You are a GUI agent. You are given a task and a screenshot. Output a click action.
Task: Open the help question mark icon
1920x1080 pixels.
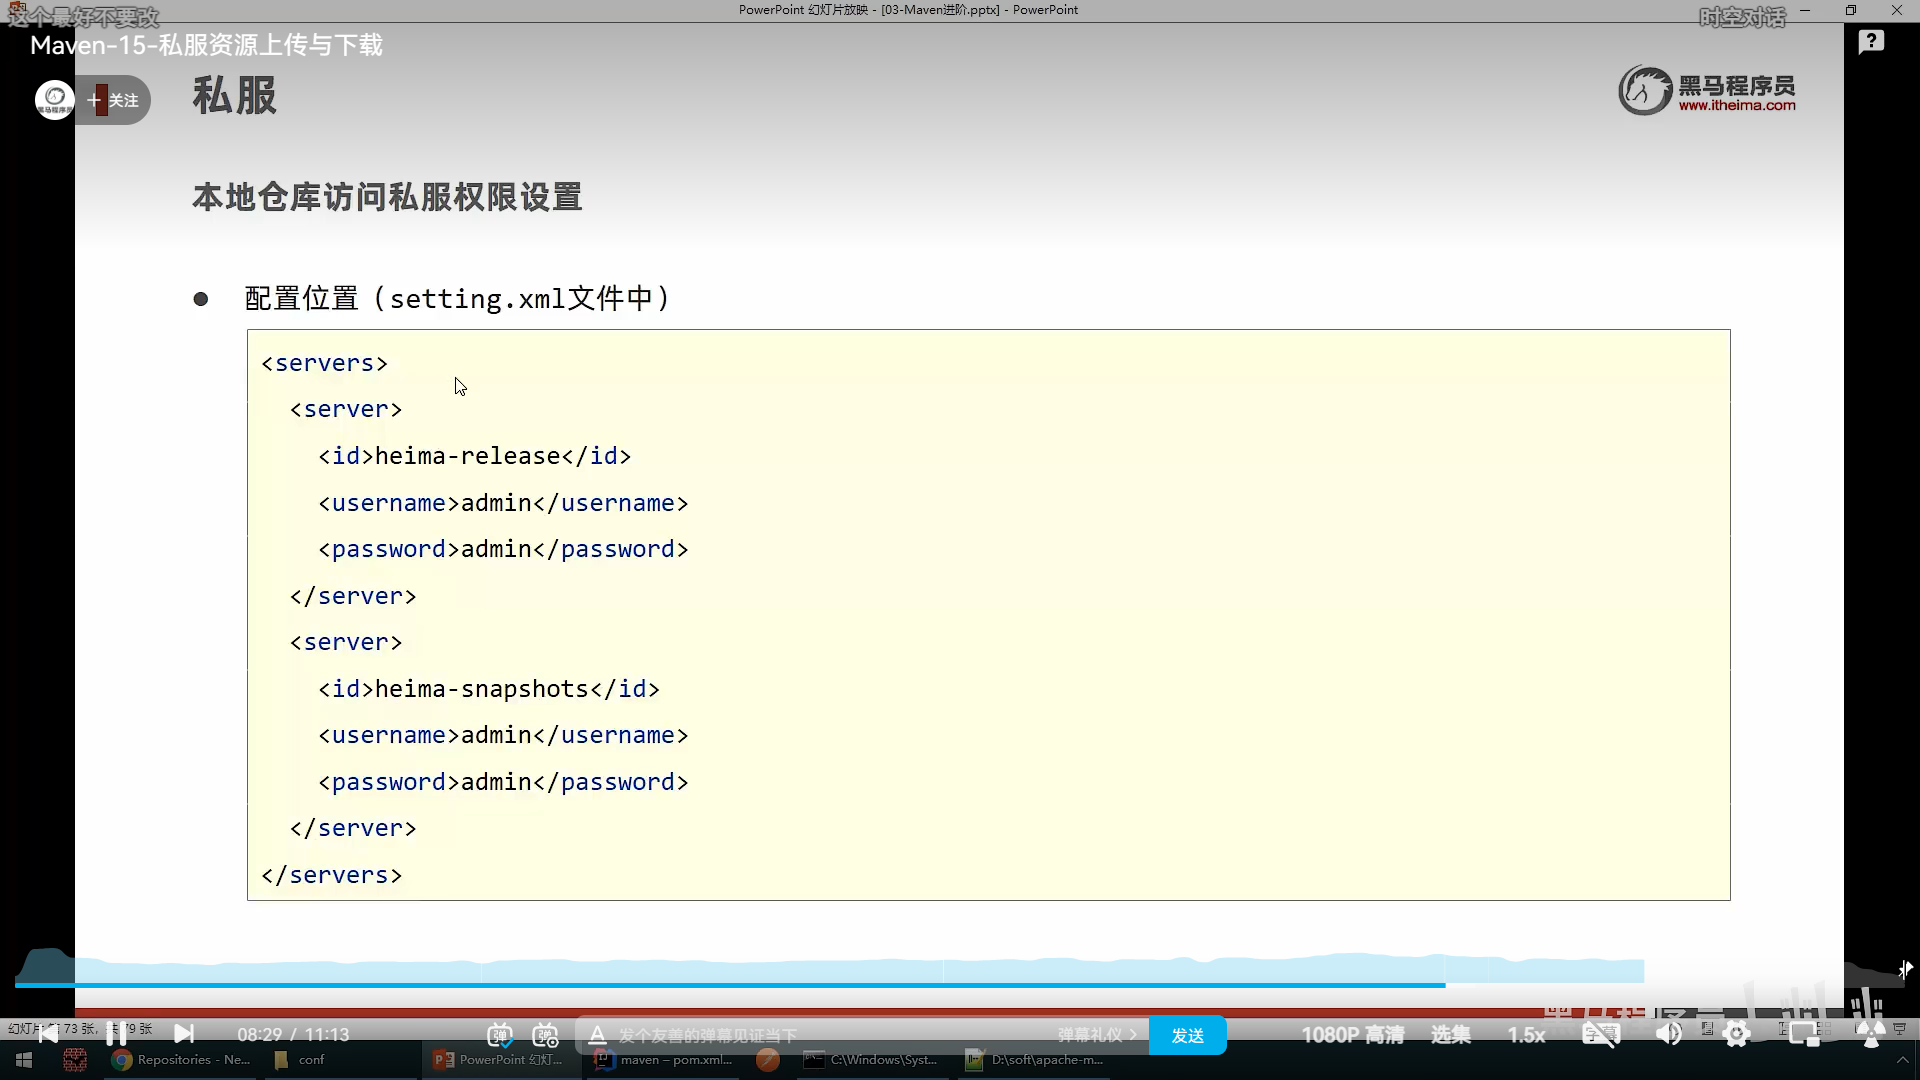coord(1871,42)
